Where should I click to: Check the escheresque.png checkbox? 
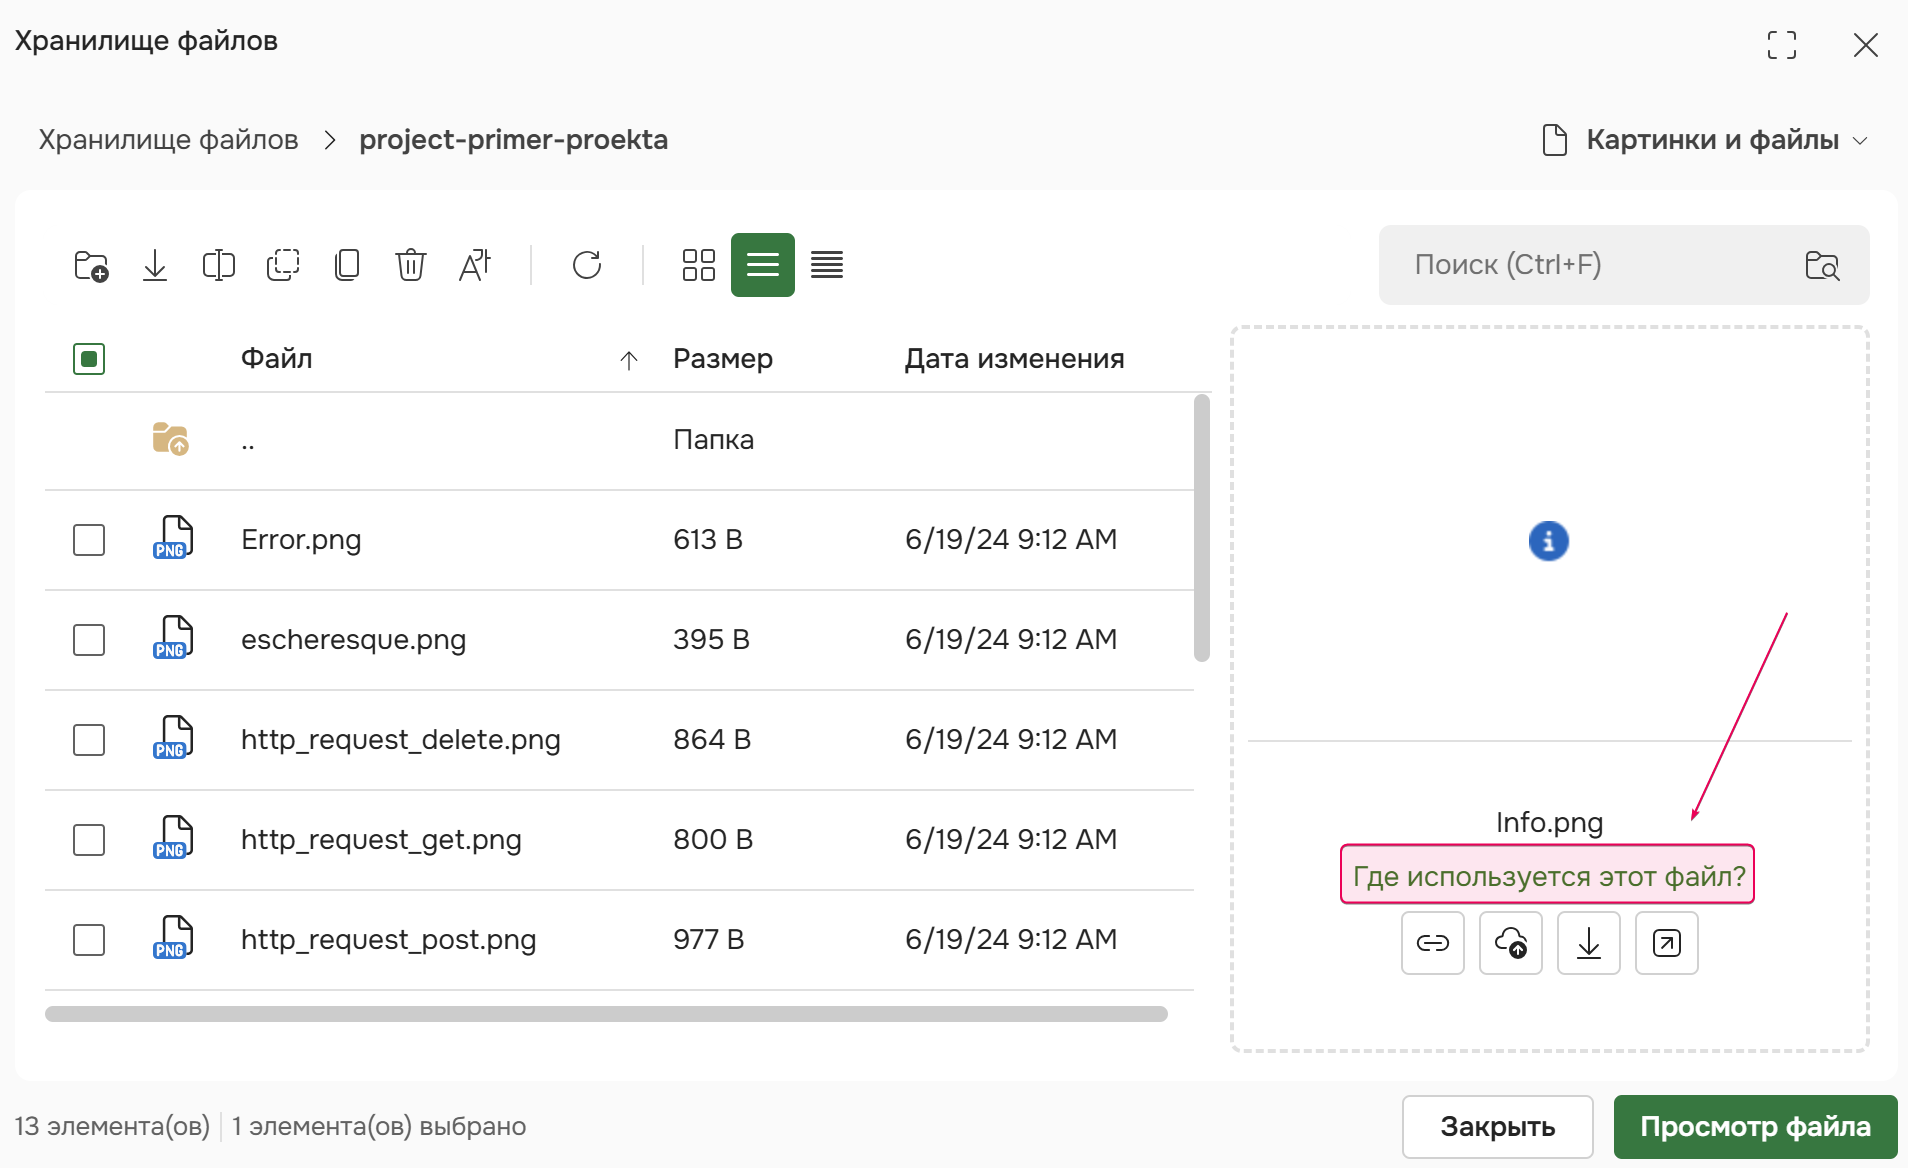point(89,640)
